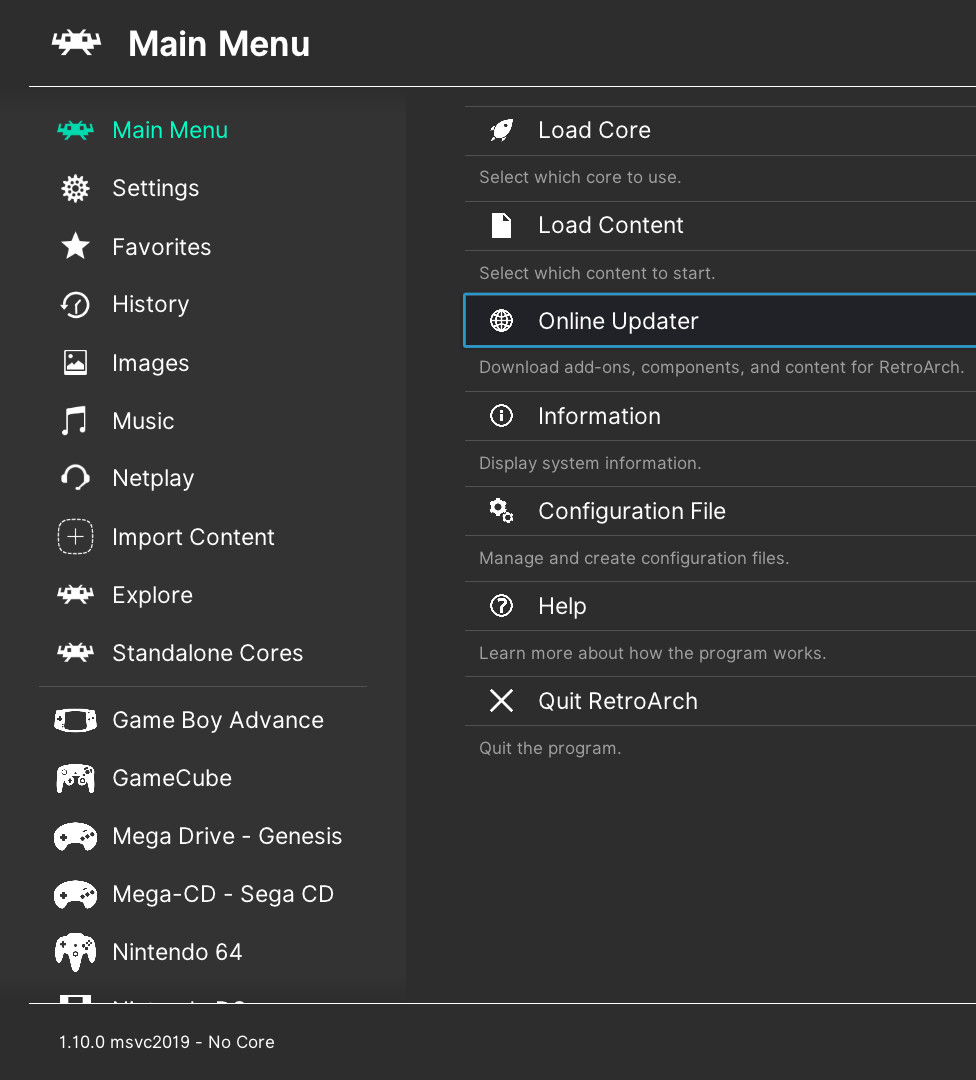Click the 'Main Menu' header title
Screen dimensions: 976x1080
coord(219,44)
